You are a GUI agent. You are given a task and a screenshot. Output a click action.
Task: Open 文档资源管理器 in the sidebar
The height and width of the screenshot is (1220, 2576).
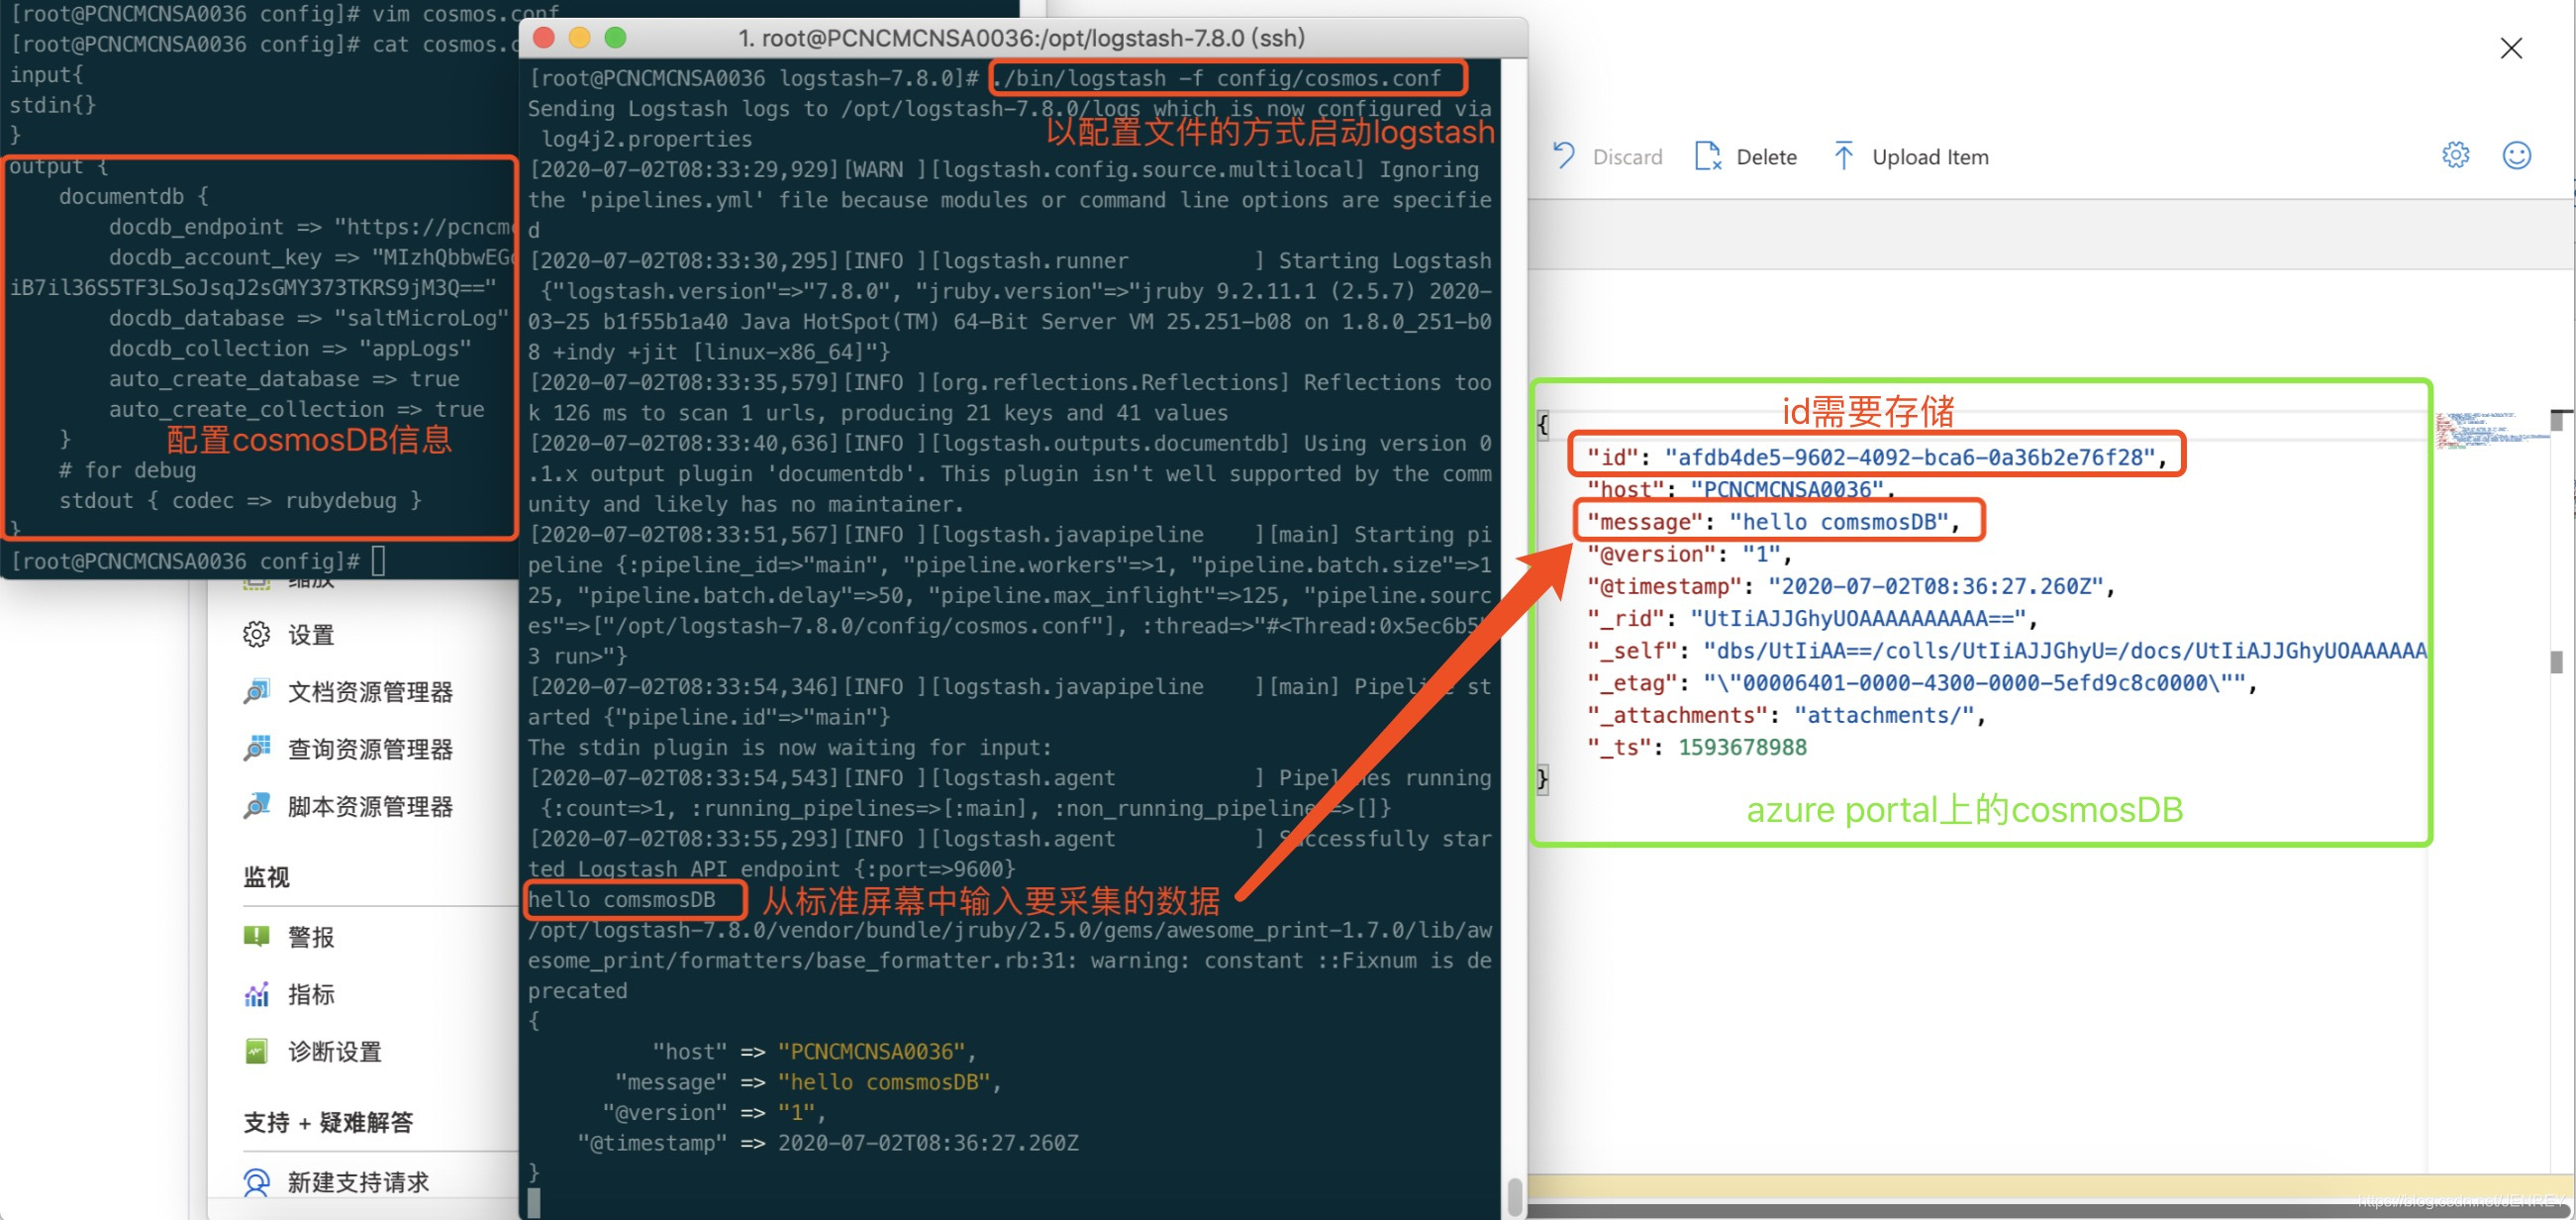click(369, 690)
